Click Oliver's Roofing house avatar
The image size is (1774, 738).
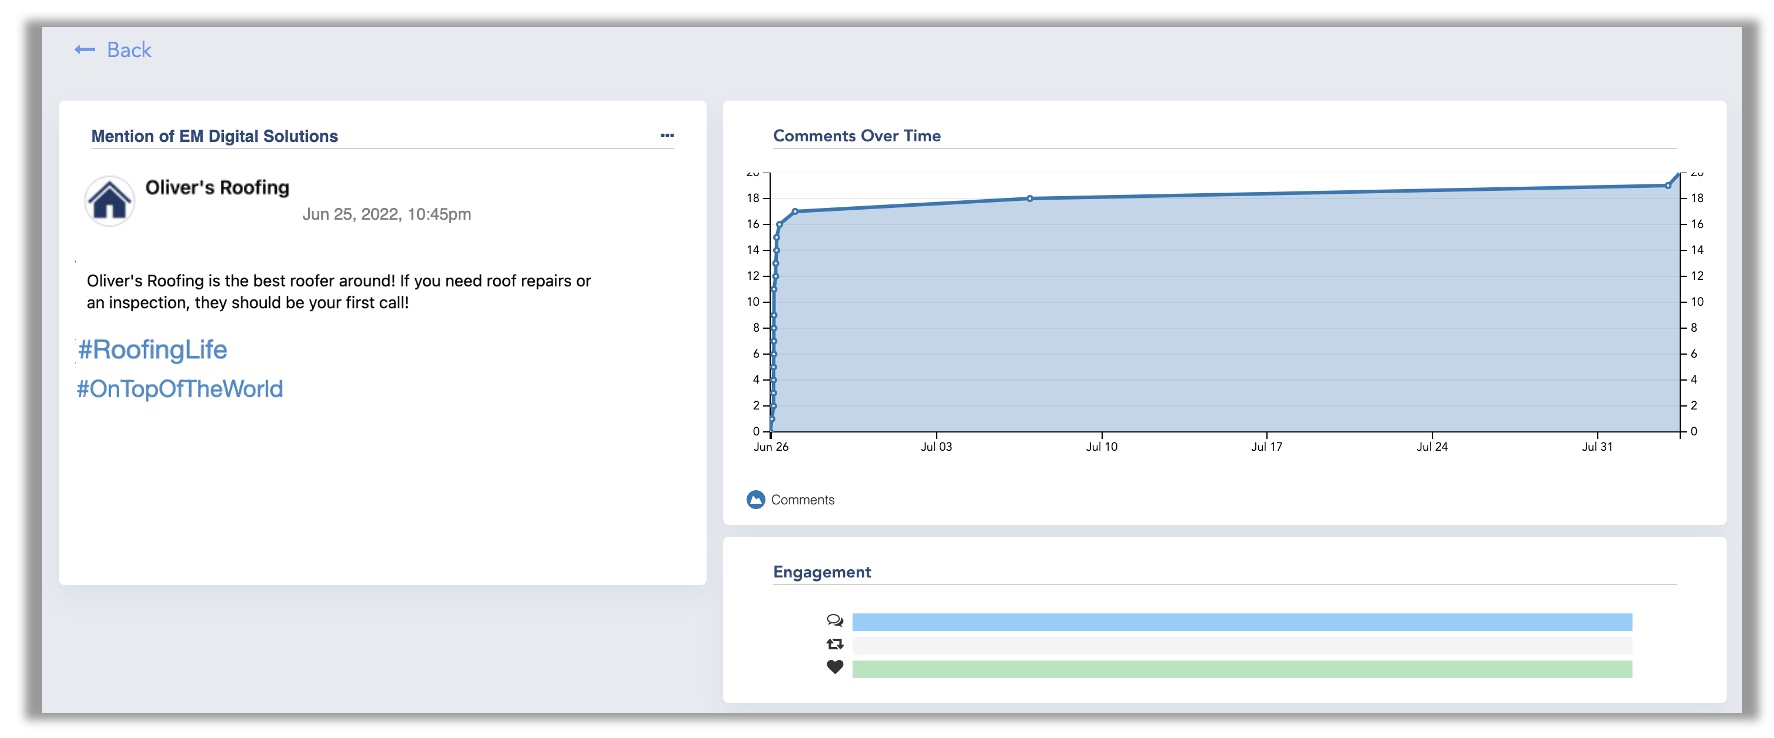coord(110,201)
